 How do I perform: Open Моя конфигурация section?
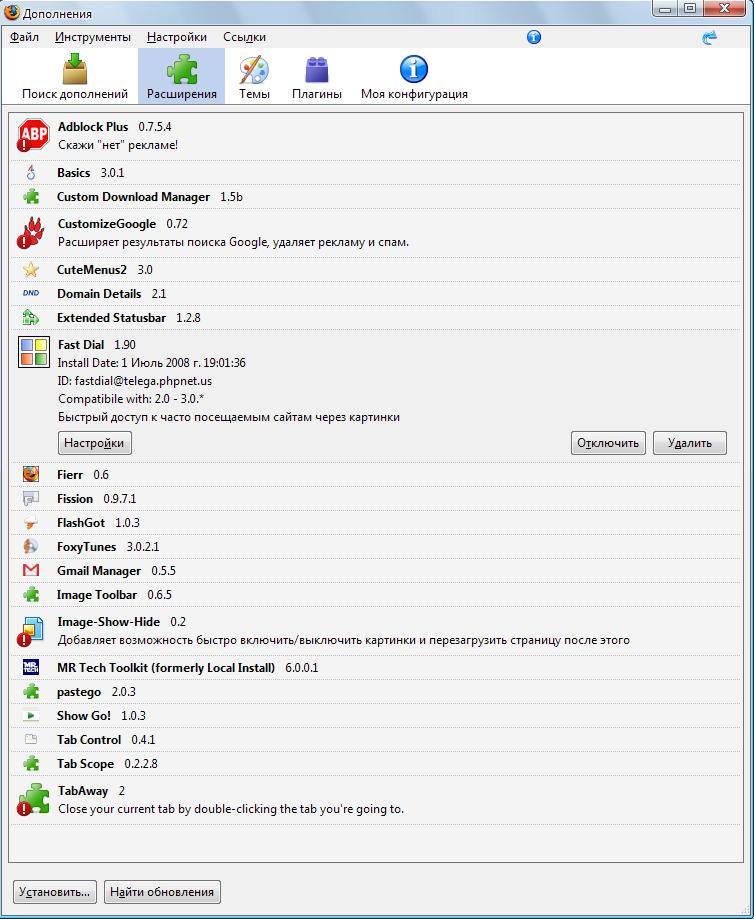point(414,78)
